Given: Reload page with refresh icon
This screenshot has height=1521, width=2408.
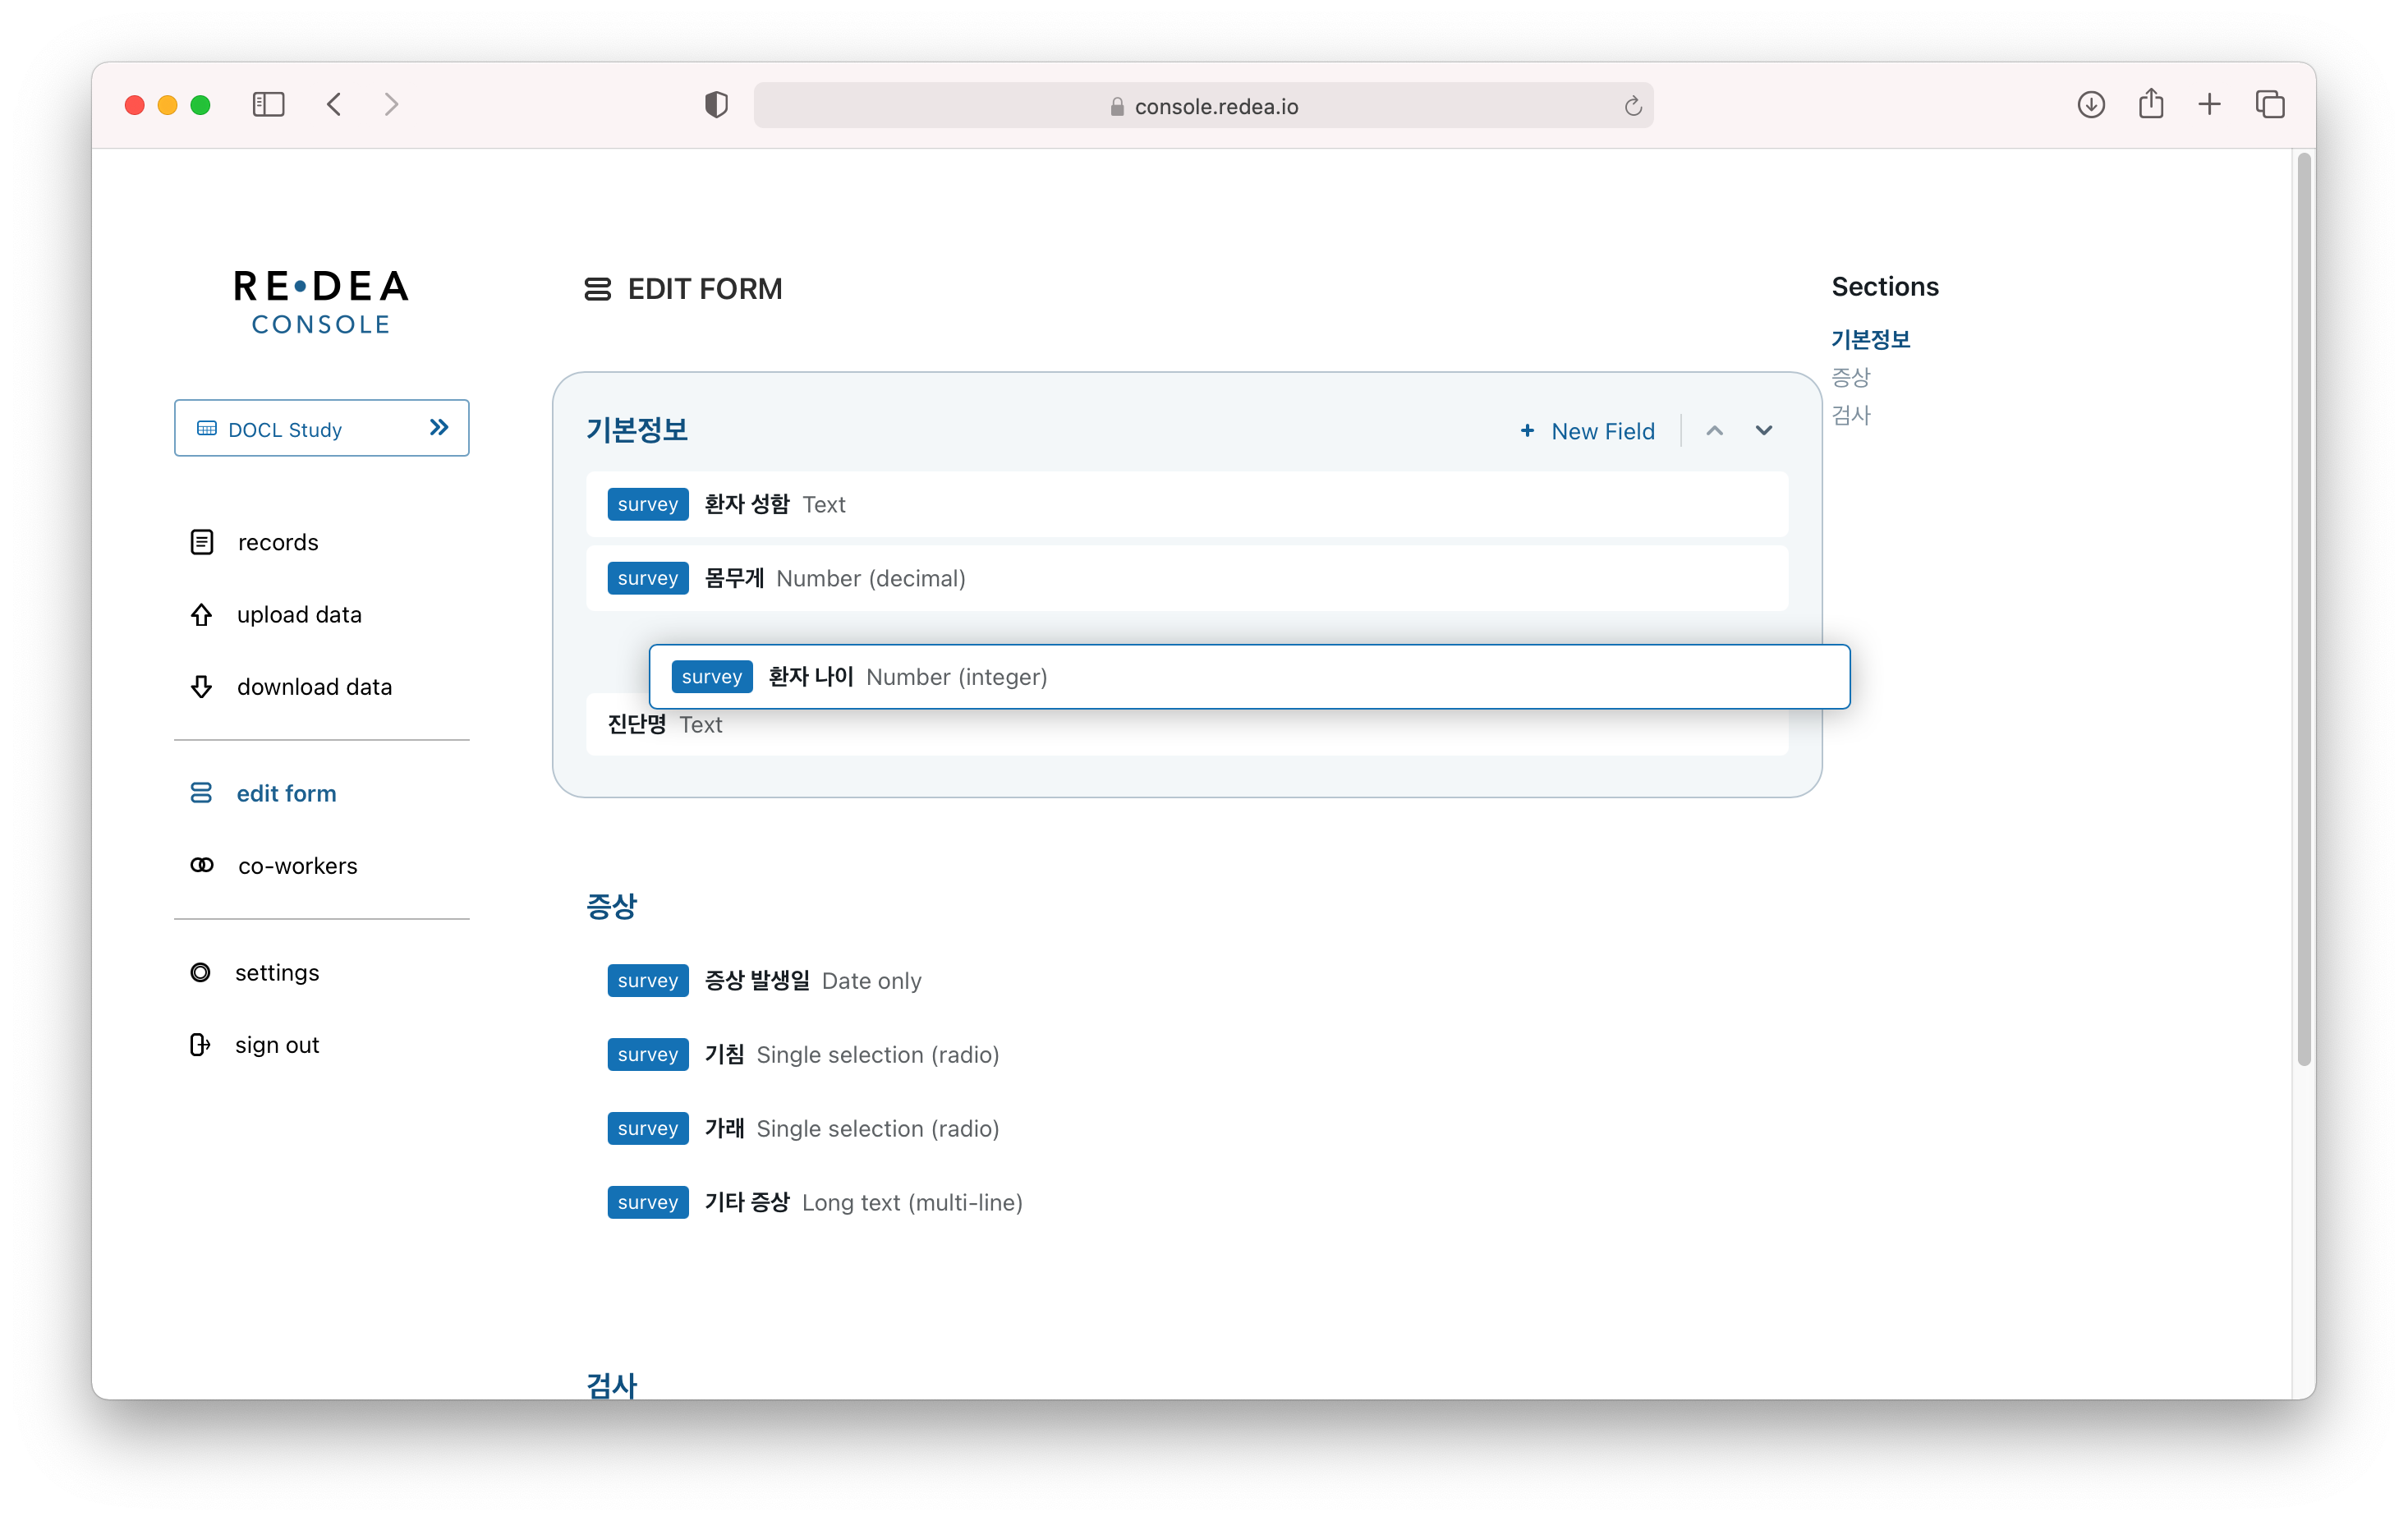Looking at the screenshot, I should click(x=1632, y=106).
